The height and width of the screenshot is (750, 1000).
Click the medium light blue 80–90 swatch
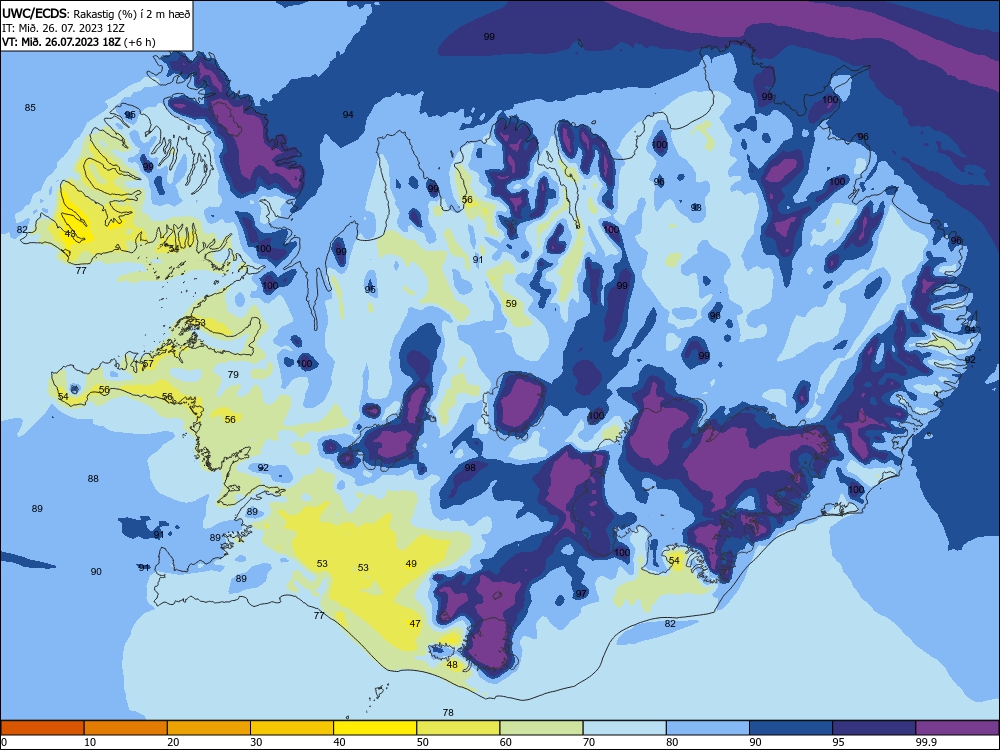click(708, 728)
